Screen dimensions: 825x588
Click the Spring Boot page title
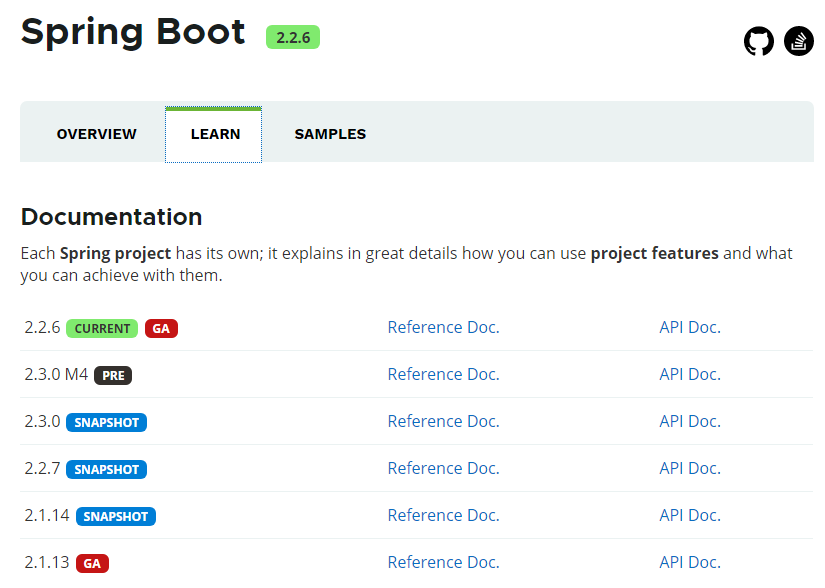coord(133,33)
